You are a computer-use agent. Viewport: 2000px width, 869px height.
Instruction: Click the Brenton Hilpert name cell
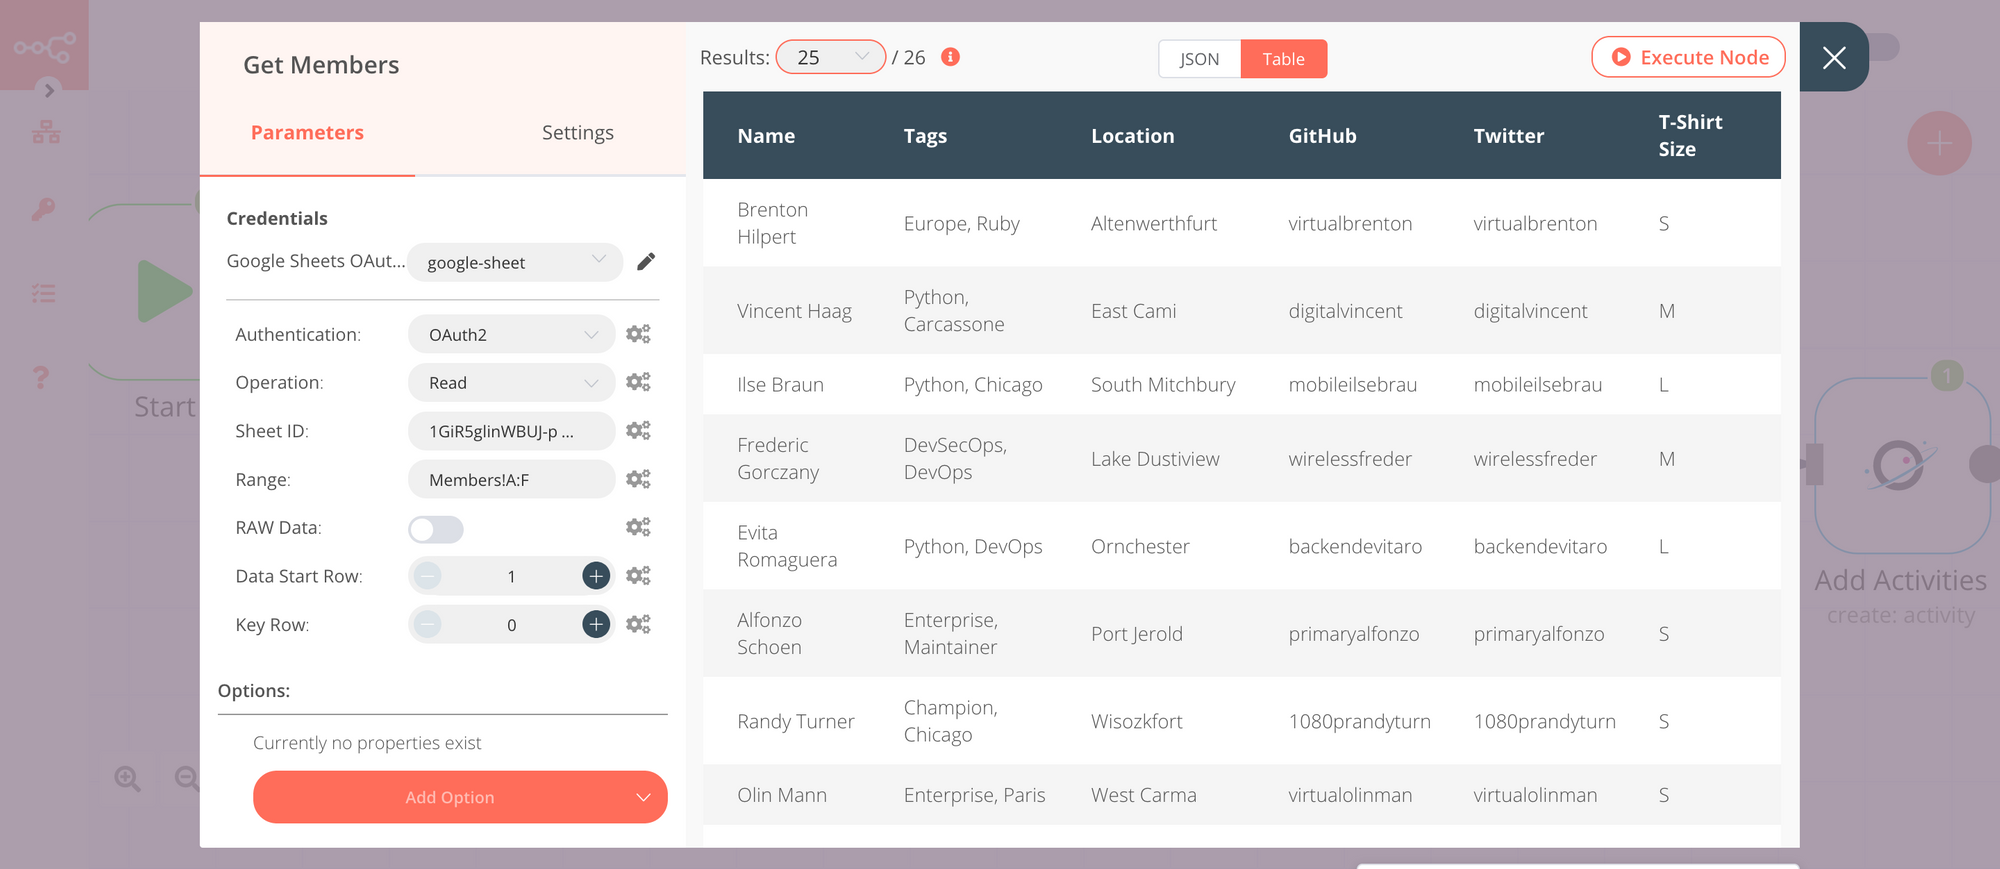click(772, 223)
